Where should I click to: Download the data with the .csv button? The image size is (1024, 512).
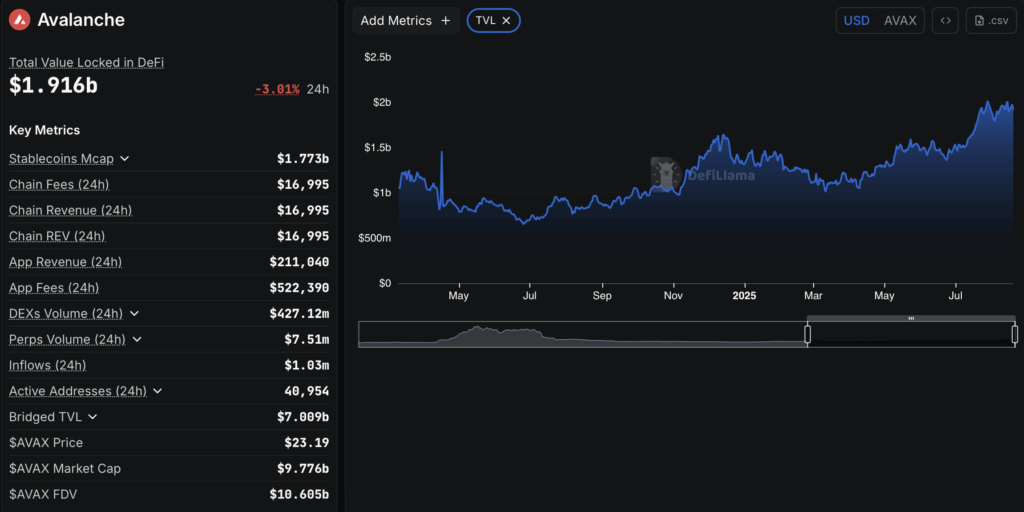[x=991, y=20]
